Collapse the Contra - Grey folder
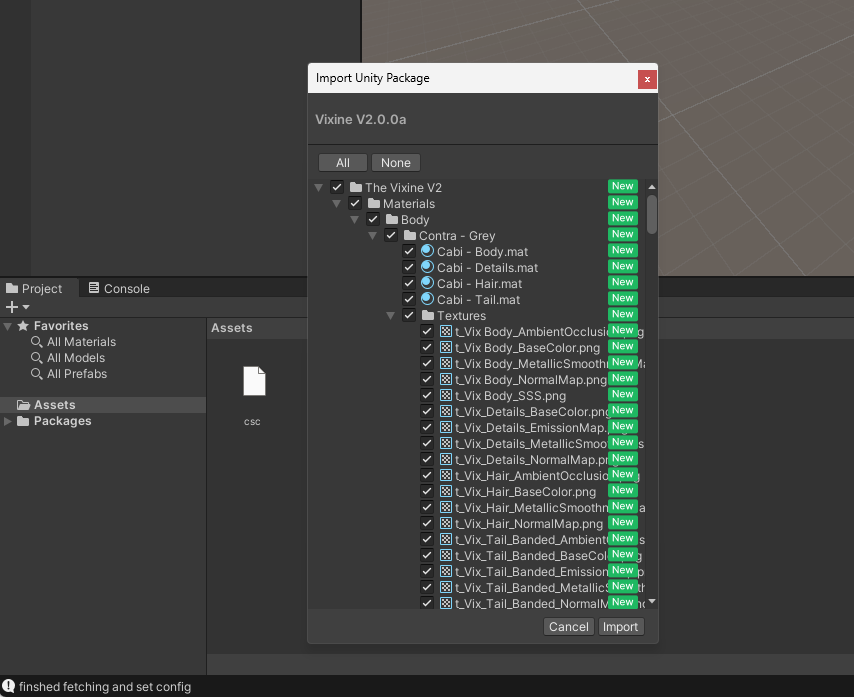Viewport: 854px width, 697px height. (x=372, y=236)
